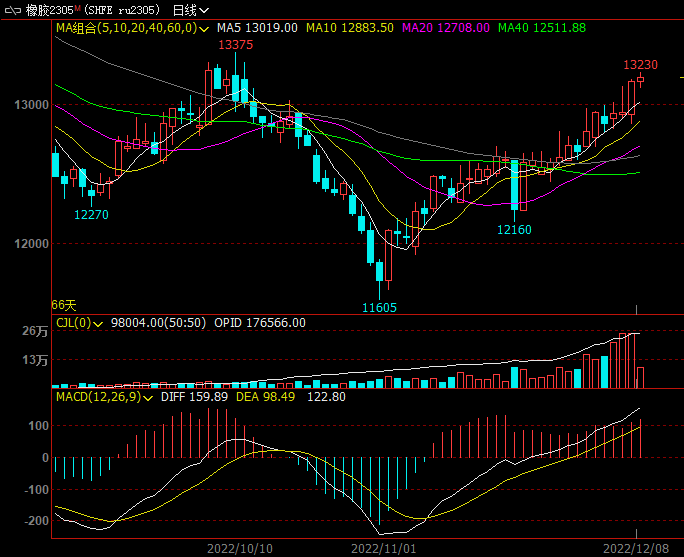684x557 pixels.
Task: Click the 13375 high price label
Action: coord(236,45)
